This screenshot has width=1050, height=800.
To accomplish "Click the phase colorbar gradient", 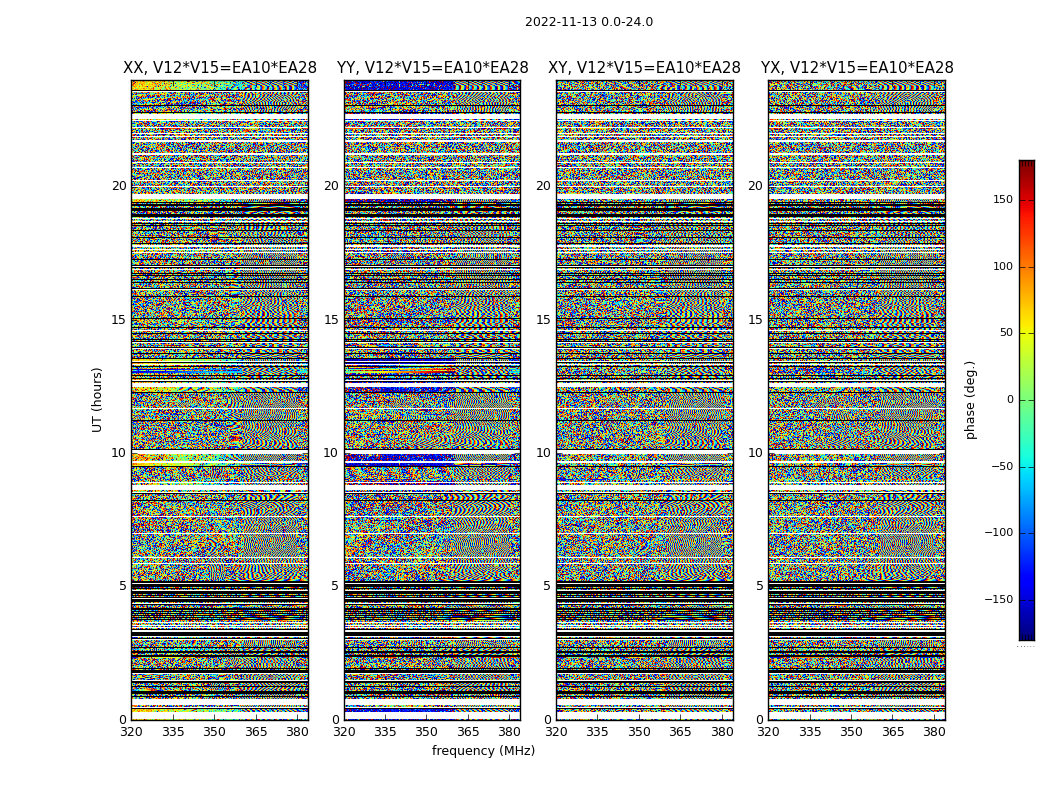I will [1026, 400].
